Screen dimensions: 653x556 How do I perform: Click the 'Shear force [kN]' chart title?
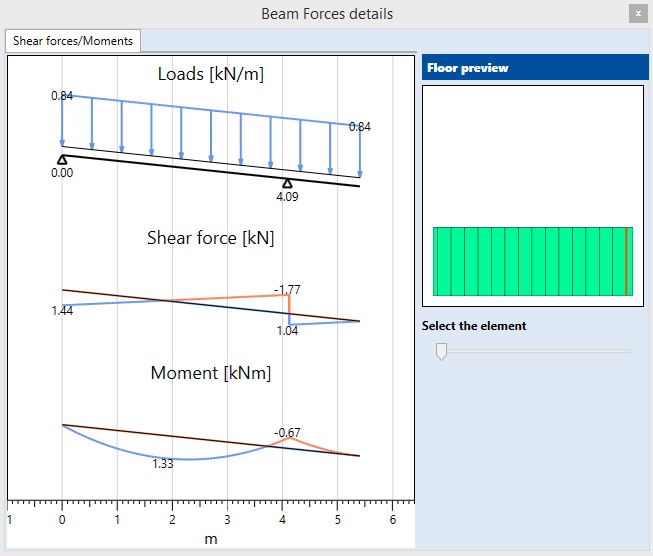click(211, 238)
